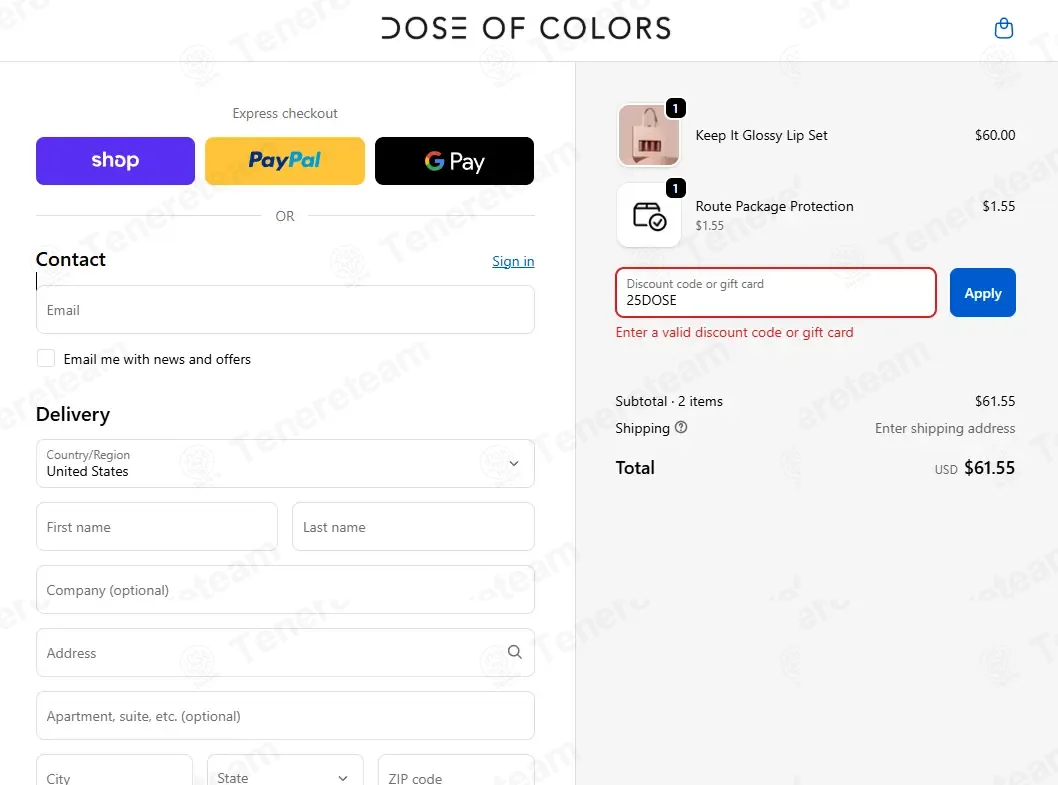
Task: Click the Route Package Protection icon
Action: (x=649, y=215)
